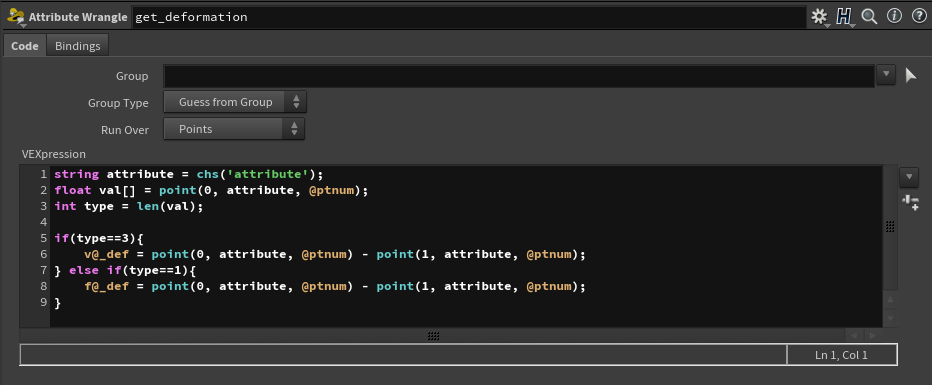Click the Attribute Wrangle node icon
932x385 pixels.
coord(15,17)
